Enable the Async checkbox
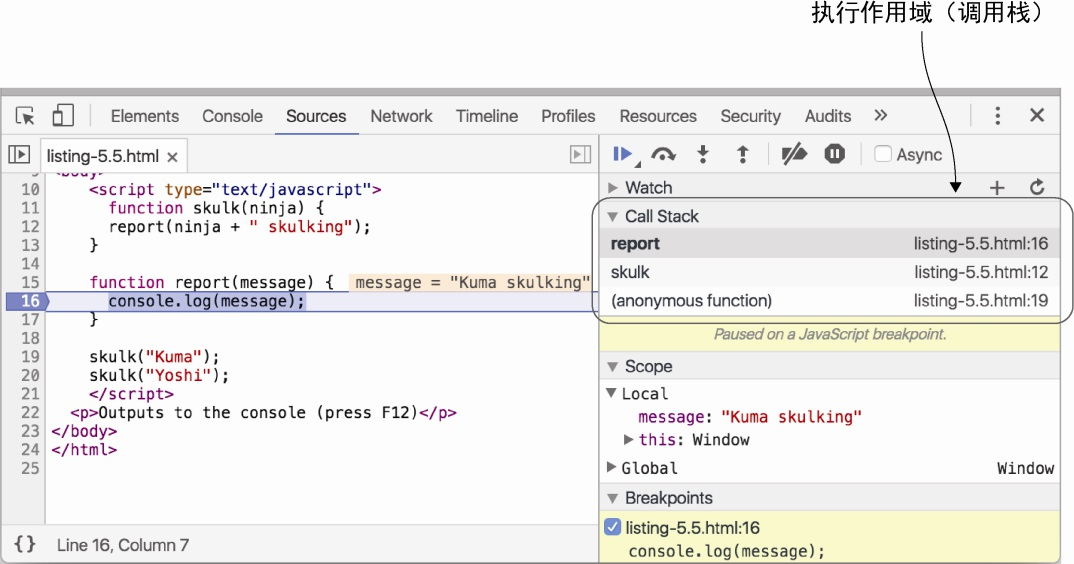Screen dimensions: 1074x564 pos(883,154)
